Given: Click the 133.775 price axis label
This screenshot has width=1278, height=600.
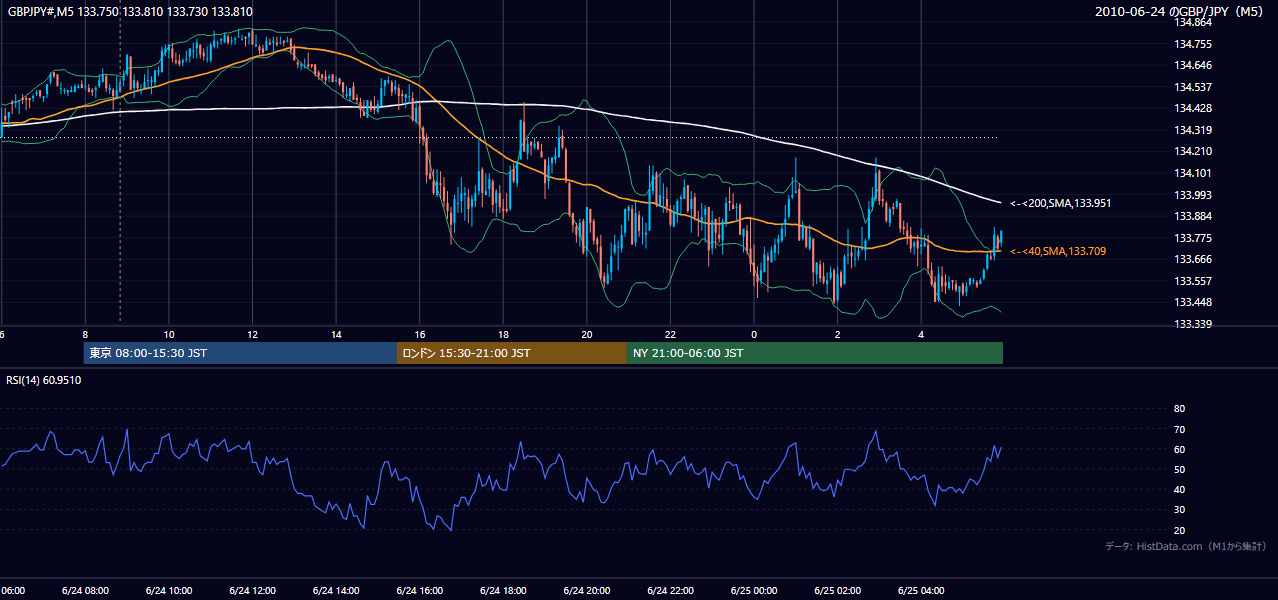Looking at the screenshot, I should point(1194,238).
